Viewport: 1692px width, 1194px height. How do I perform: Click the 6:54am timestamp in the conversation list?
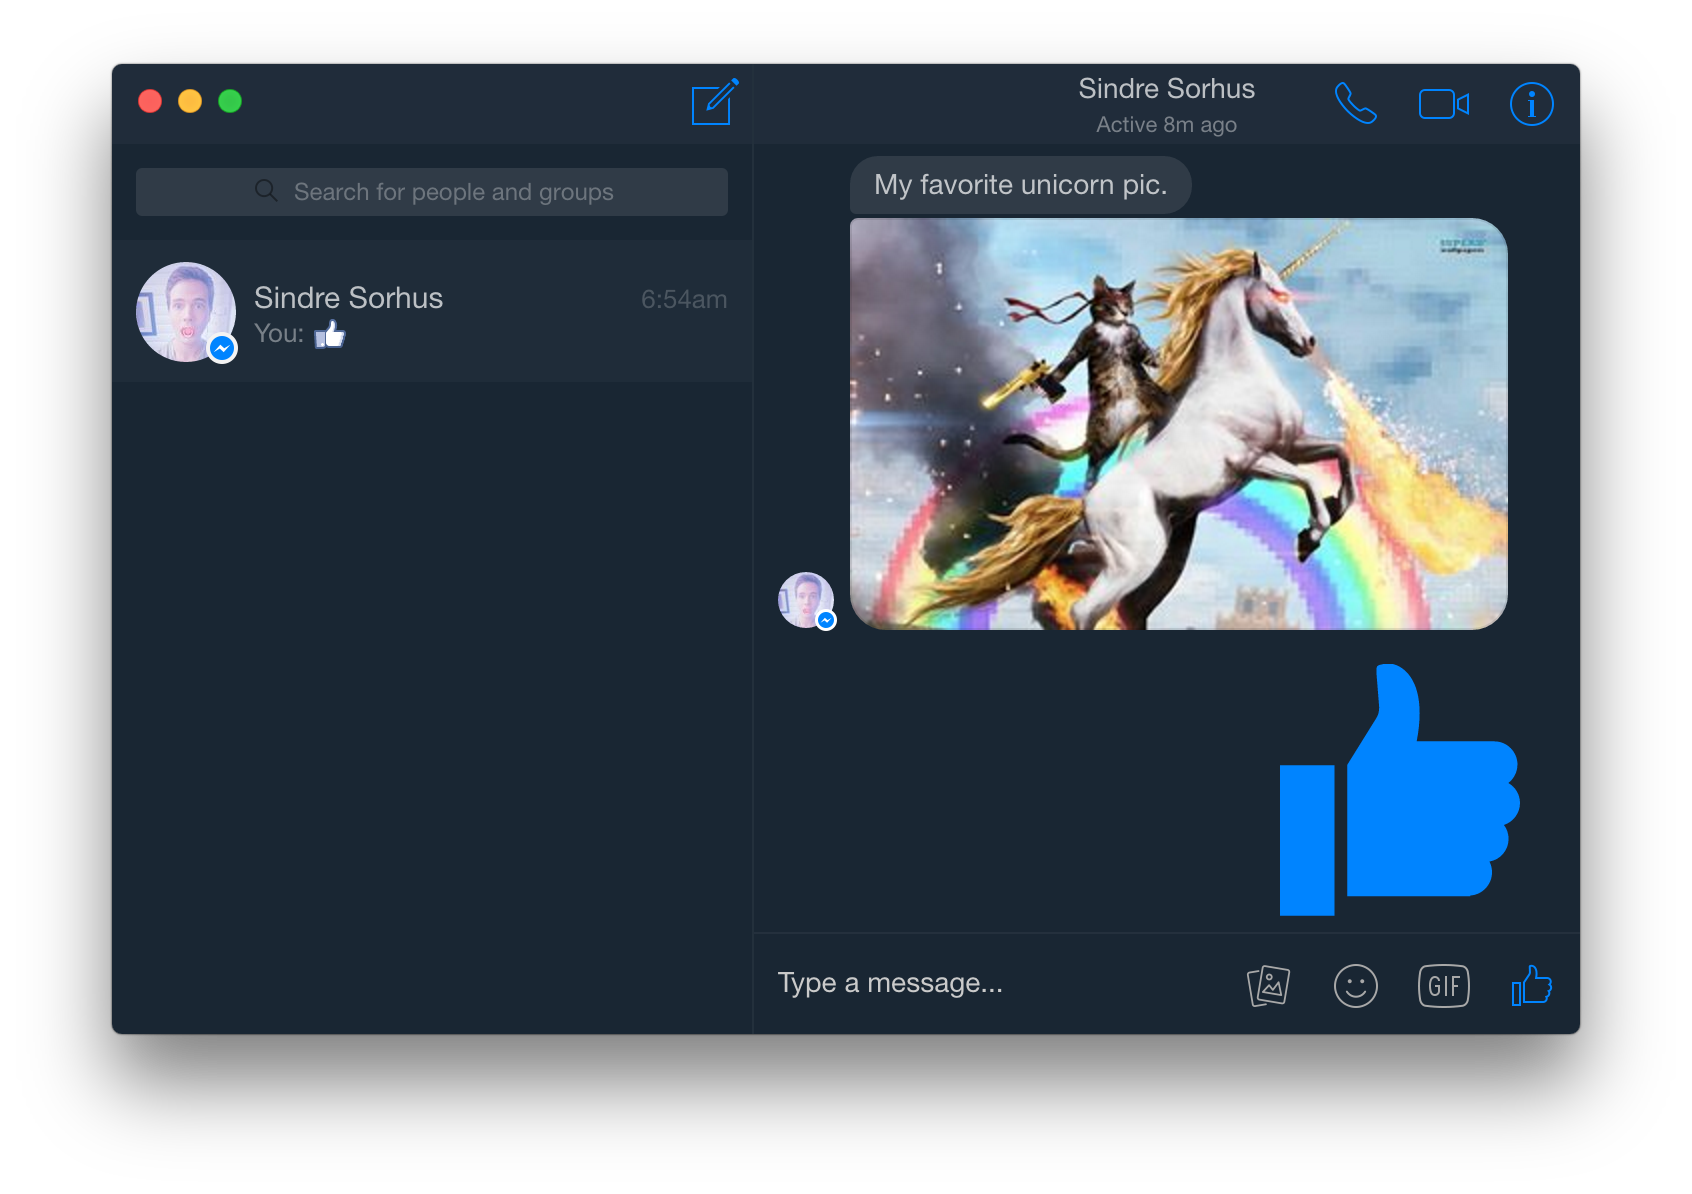point(683,298)
